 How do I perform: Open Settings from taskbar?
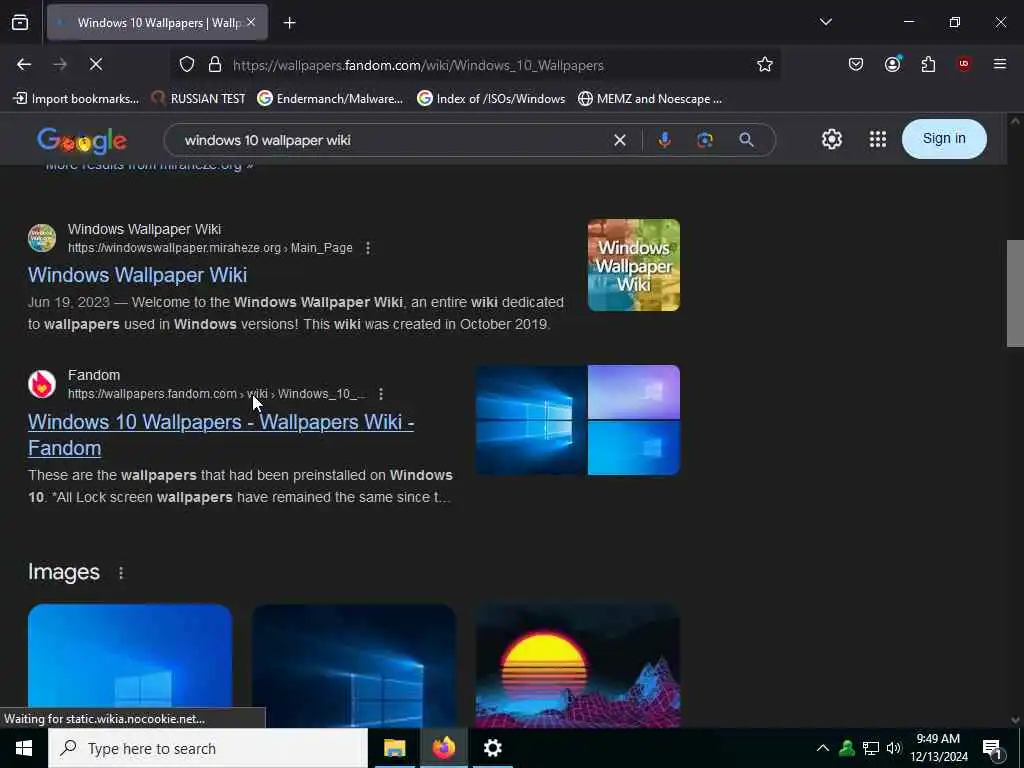coord(492,748)
